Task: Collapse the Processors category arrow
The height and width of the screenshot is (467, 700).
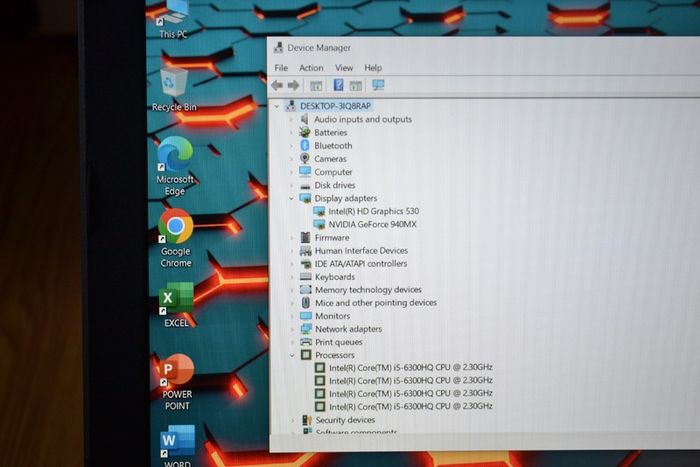Action: [293, 355]
